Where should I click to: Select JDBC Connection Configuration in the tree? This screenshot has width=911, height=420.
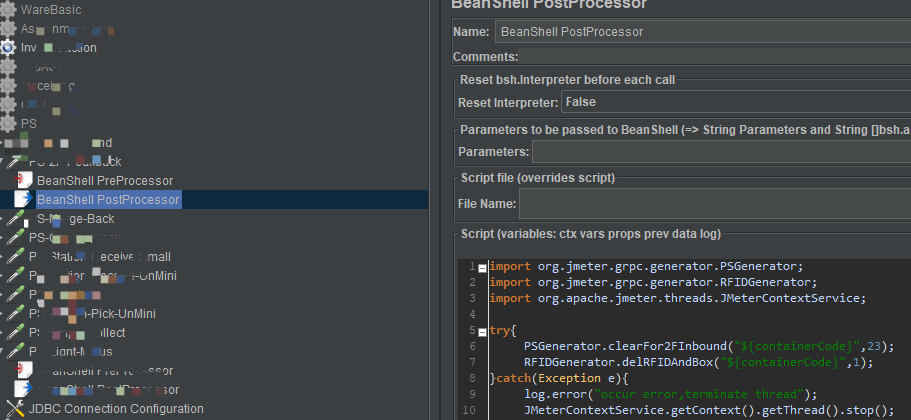[x=116, y=409]
